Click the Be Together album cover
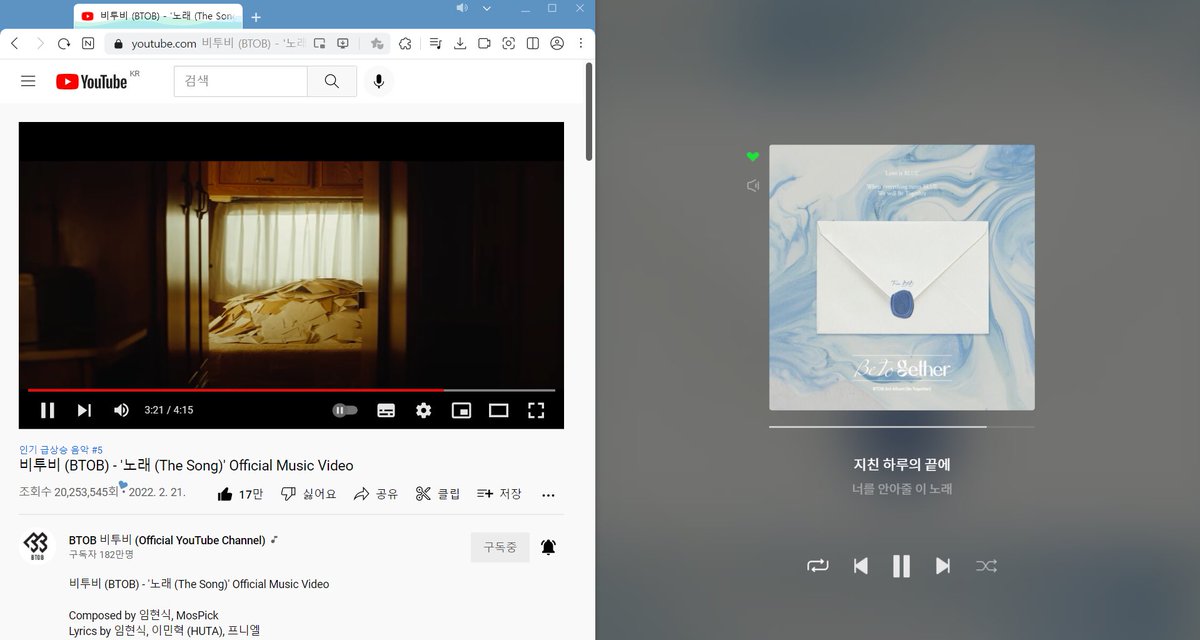1200x640 pixels. (x=902, y=277)
